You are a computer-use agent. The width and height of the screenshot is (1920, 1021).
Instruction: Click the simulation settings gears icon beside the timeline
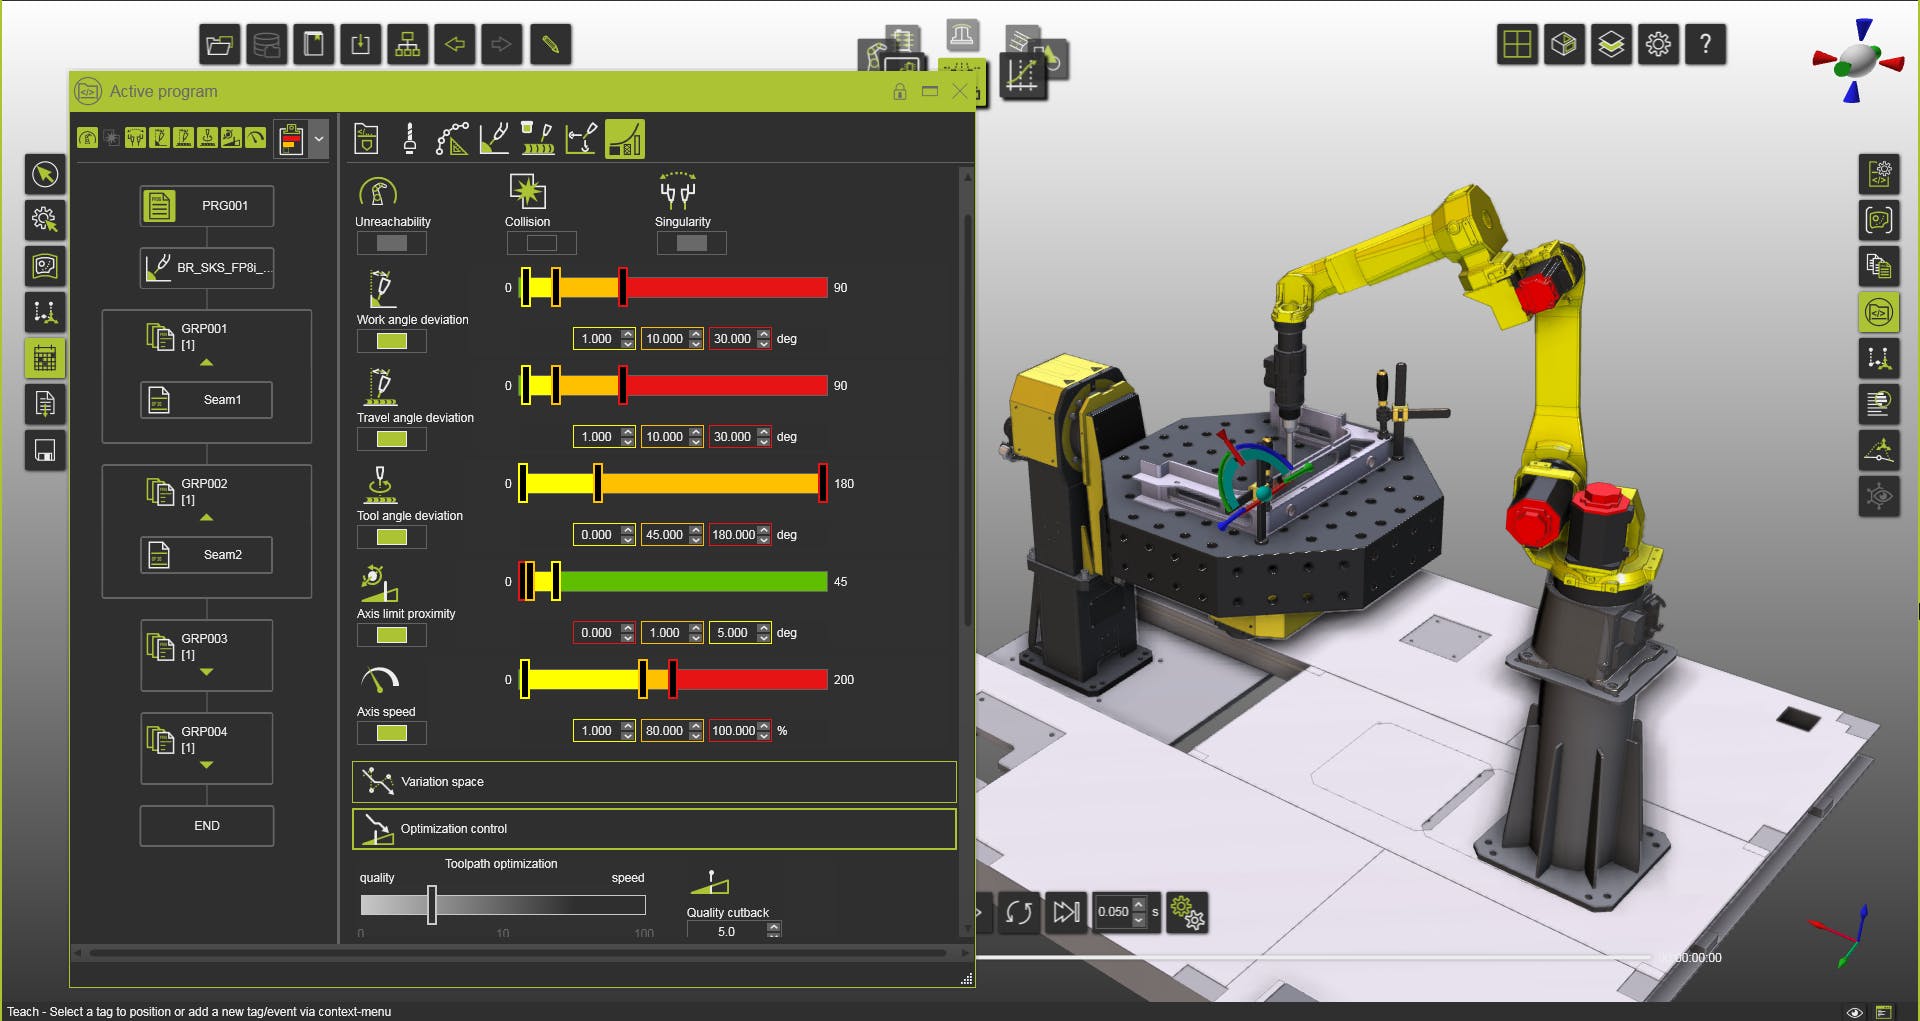click(1188, 913)
